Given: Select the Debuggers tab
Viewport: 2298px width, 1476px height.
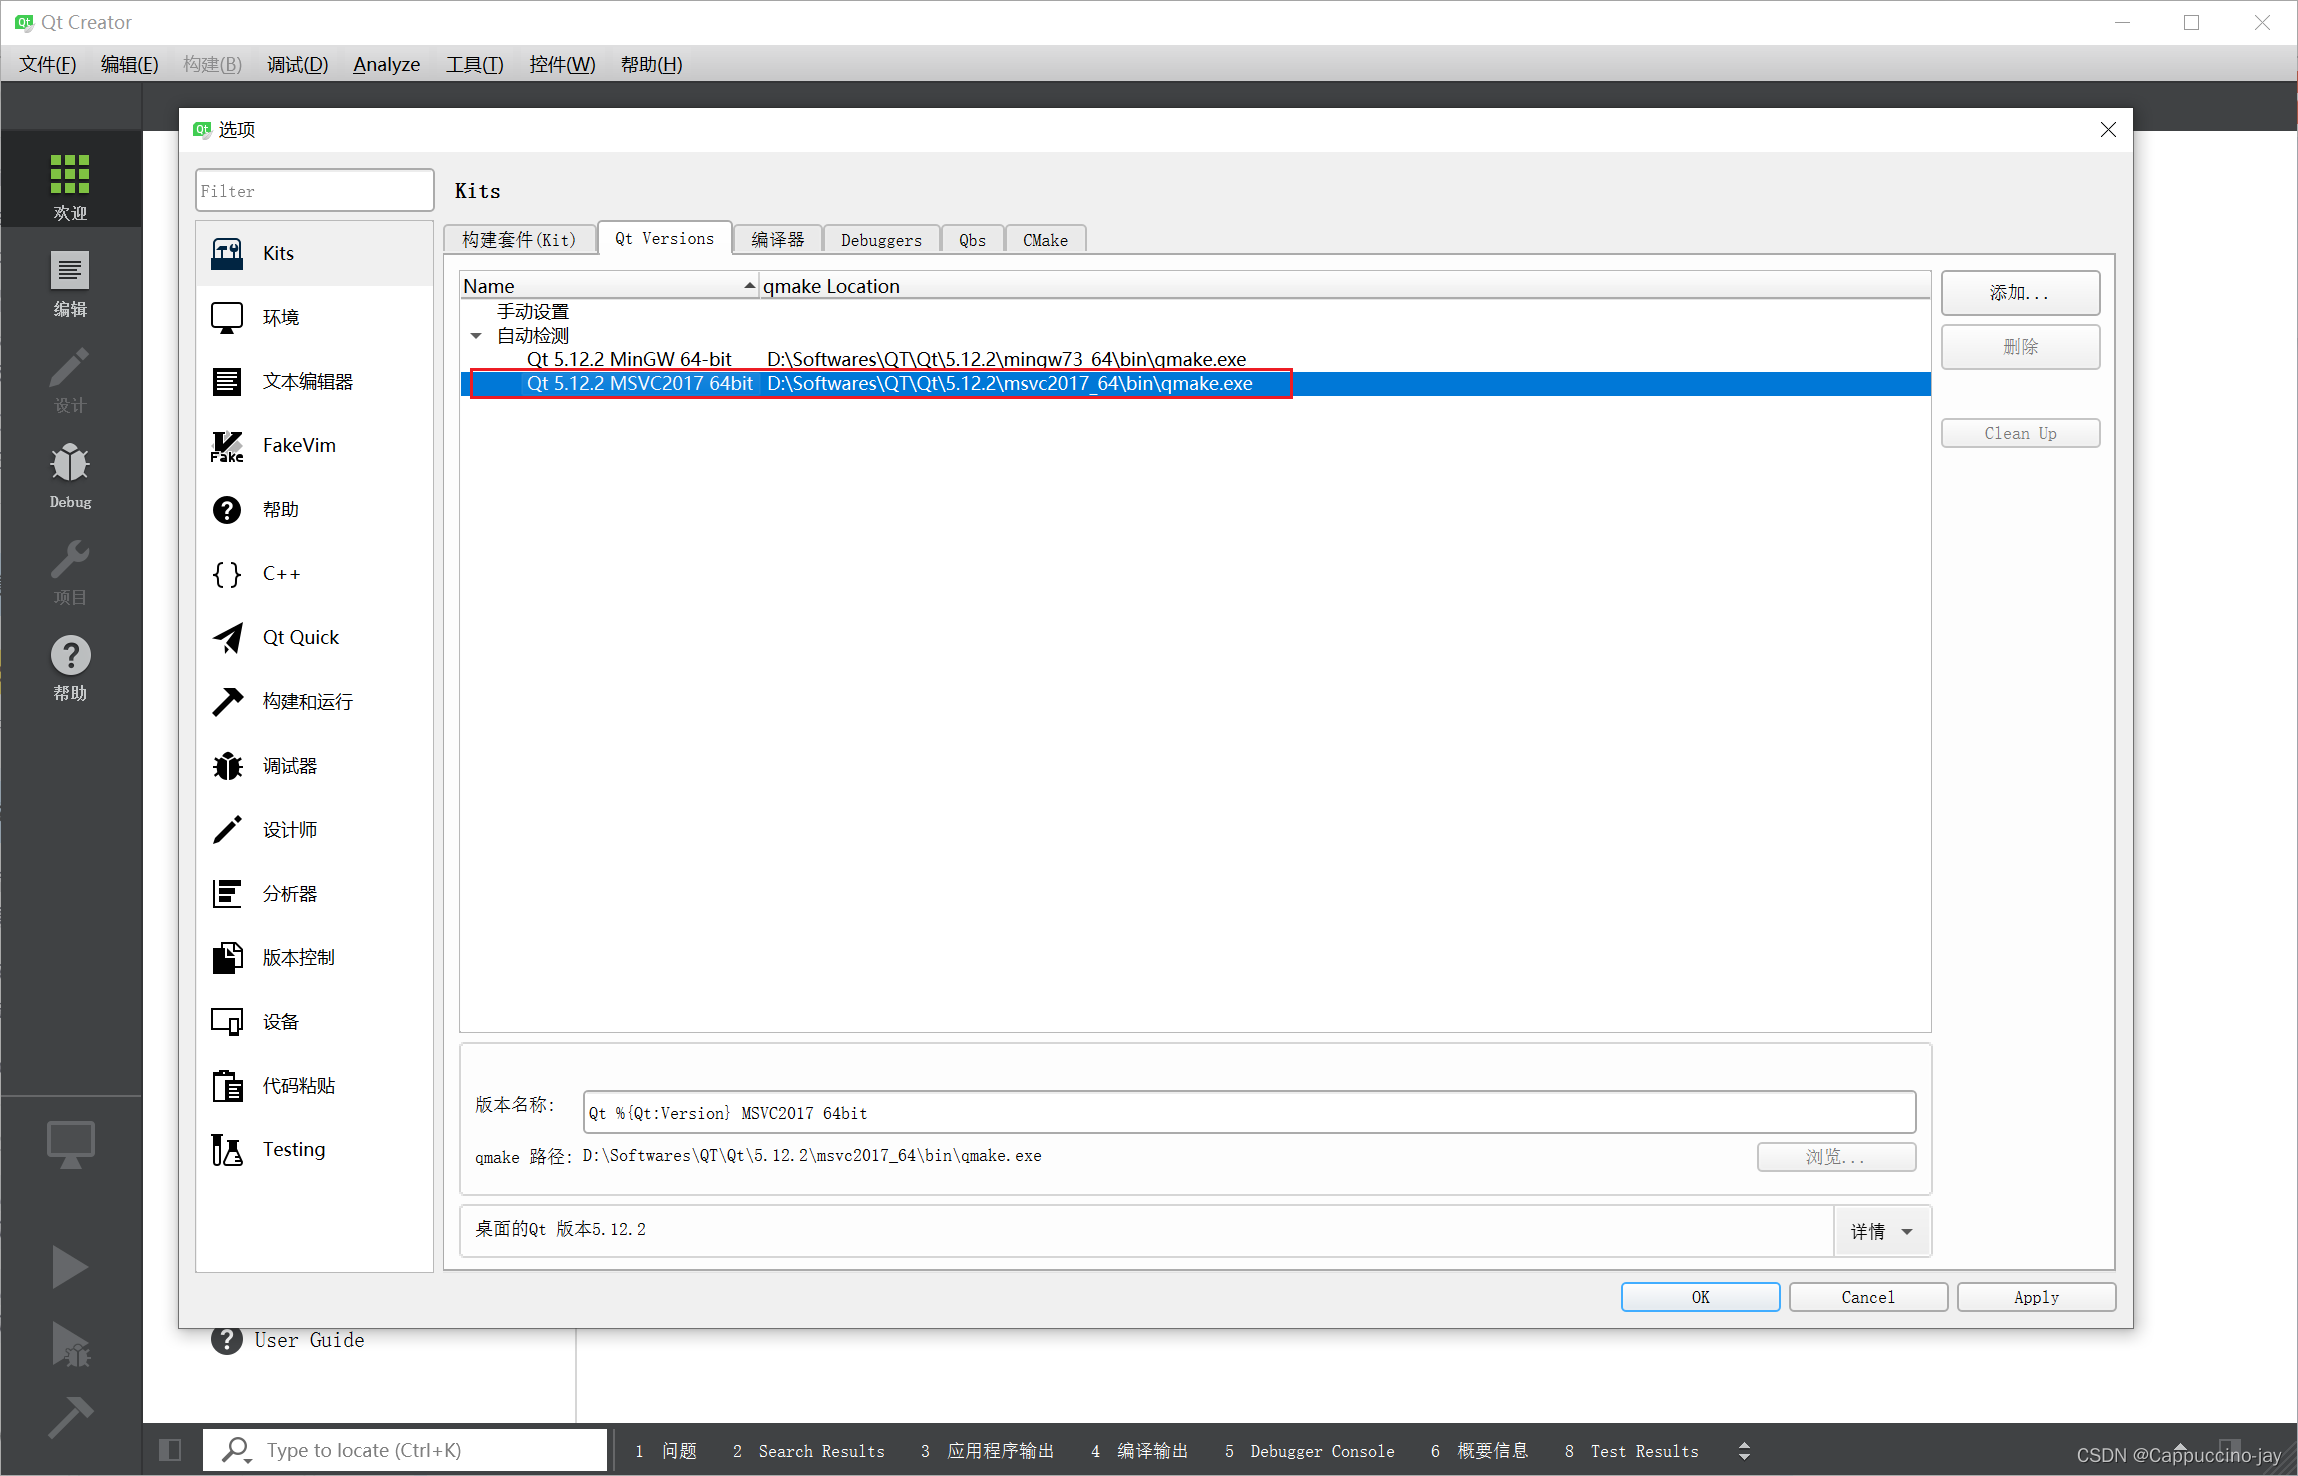Looking at the screenshot, I should [x=883, y=240].
